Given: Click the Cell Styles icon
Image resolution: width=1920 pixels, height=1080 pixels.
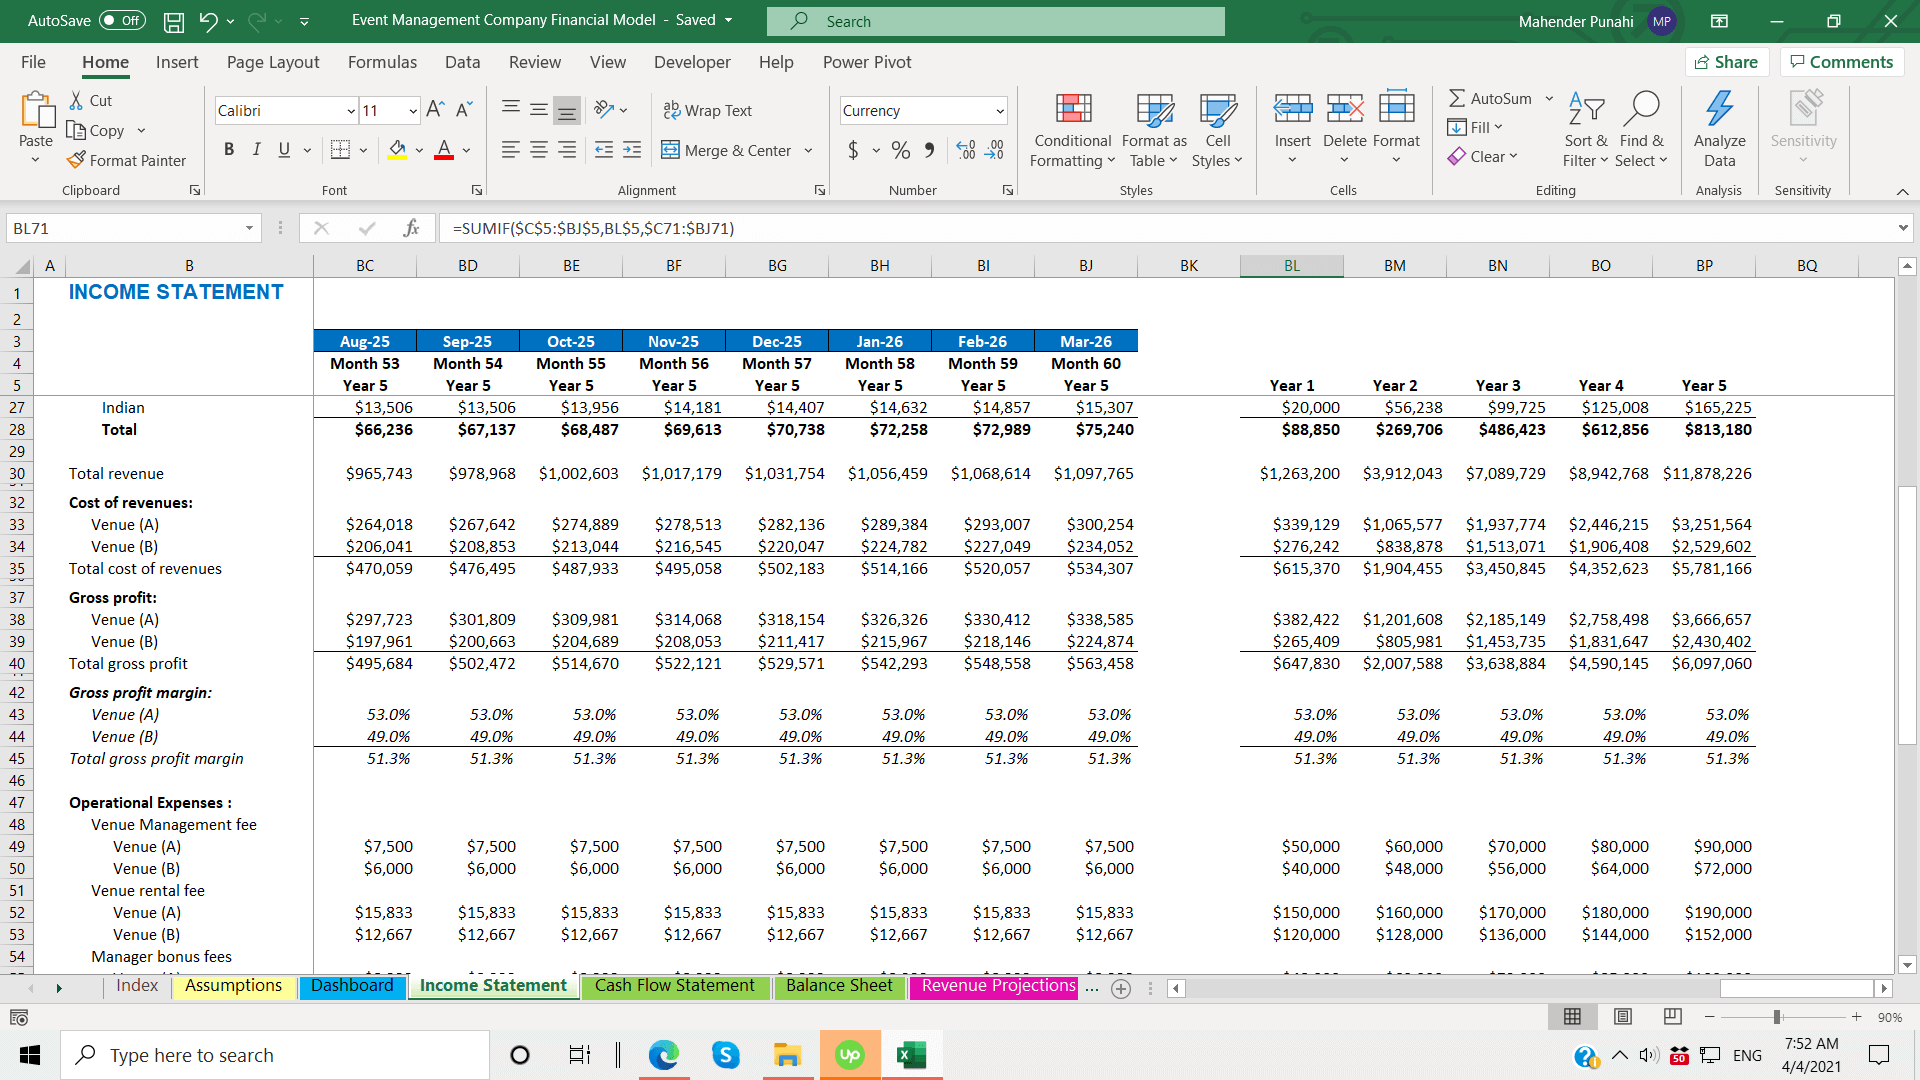Looking at the screenshot, I should [1217, 109].
